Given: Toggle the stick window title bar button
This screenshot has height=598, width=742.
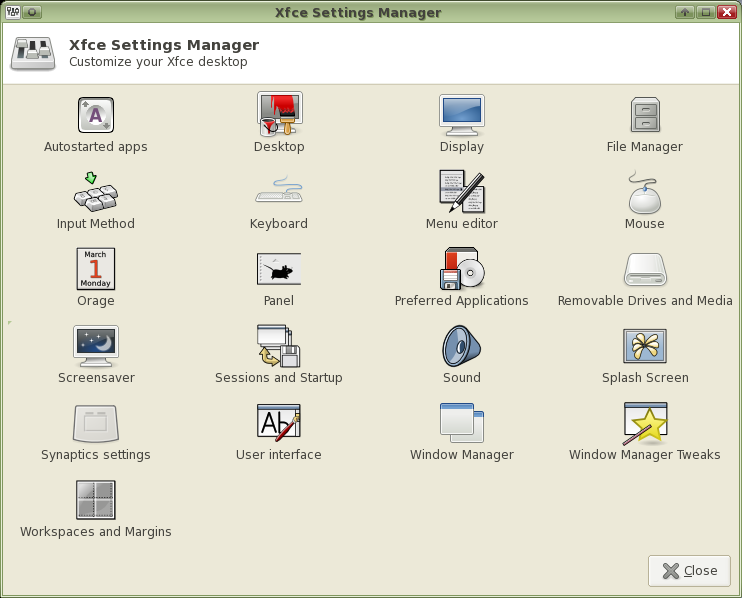Looking at the screenshot, I should tap(32, 12).
